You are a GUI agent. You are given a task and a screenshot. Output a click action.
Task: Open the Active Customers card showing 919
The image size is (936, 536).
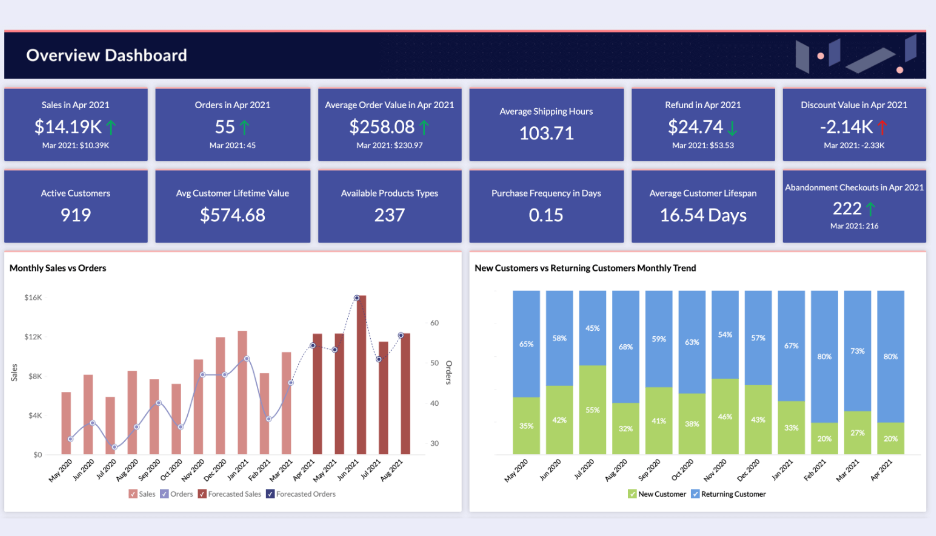click(76, 206)
